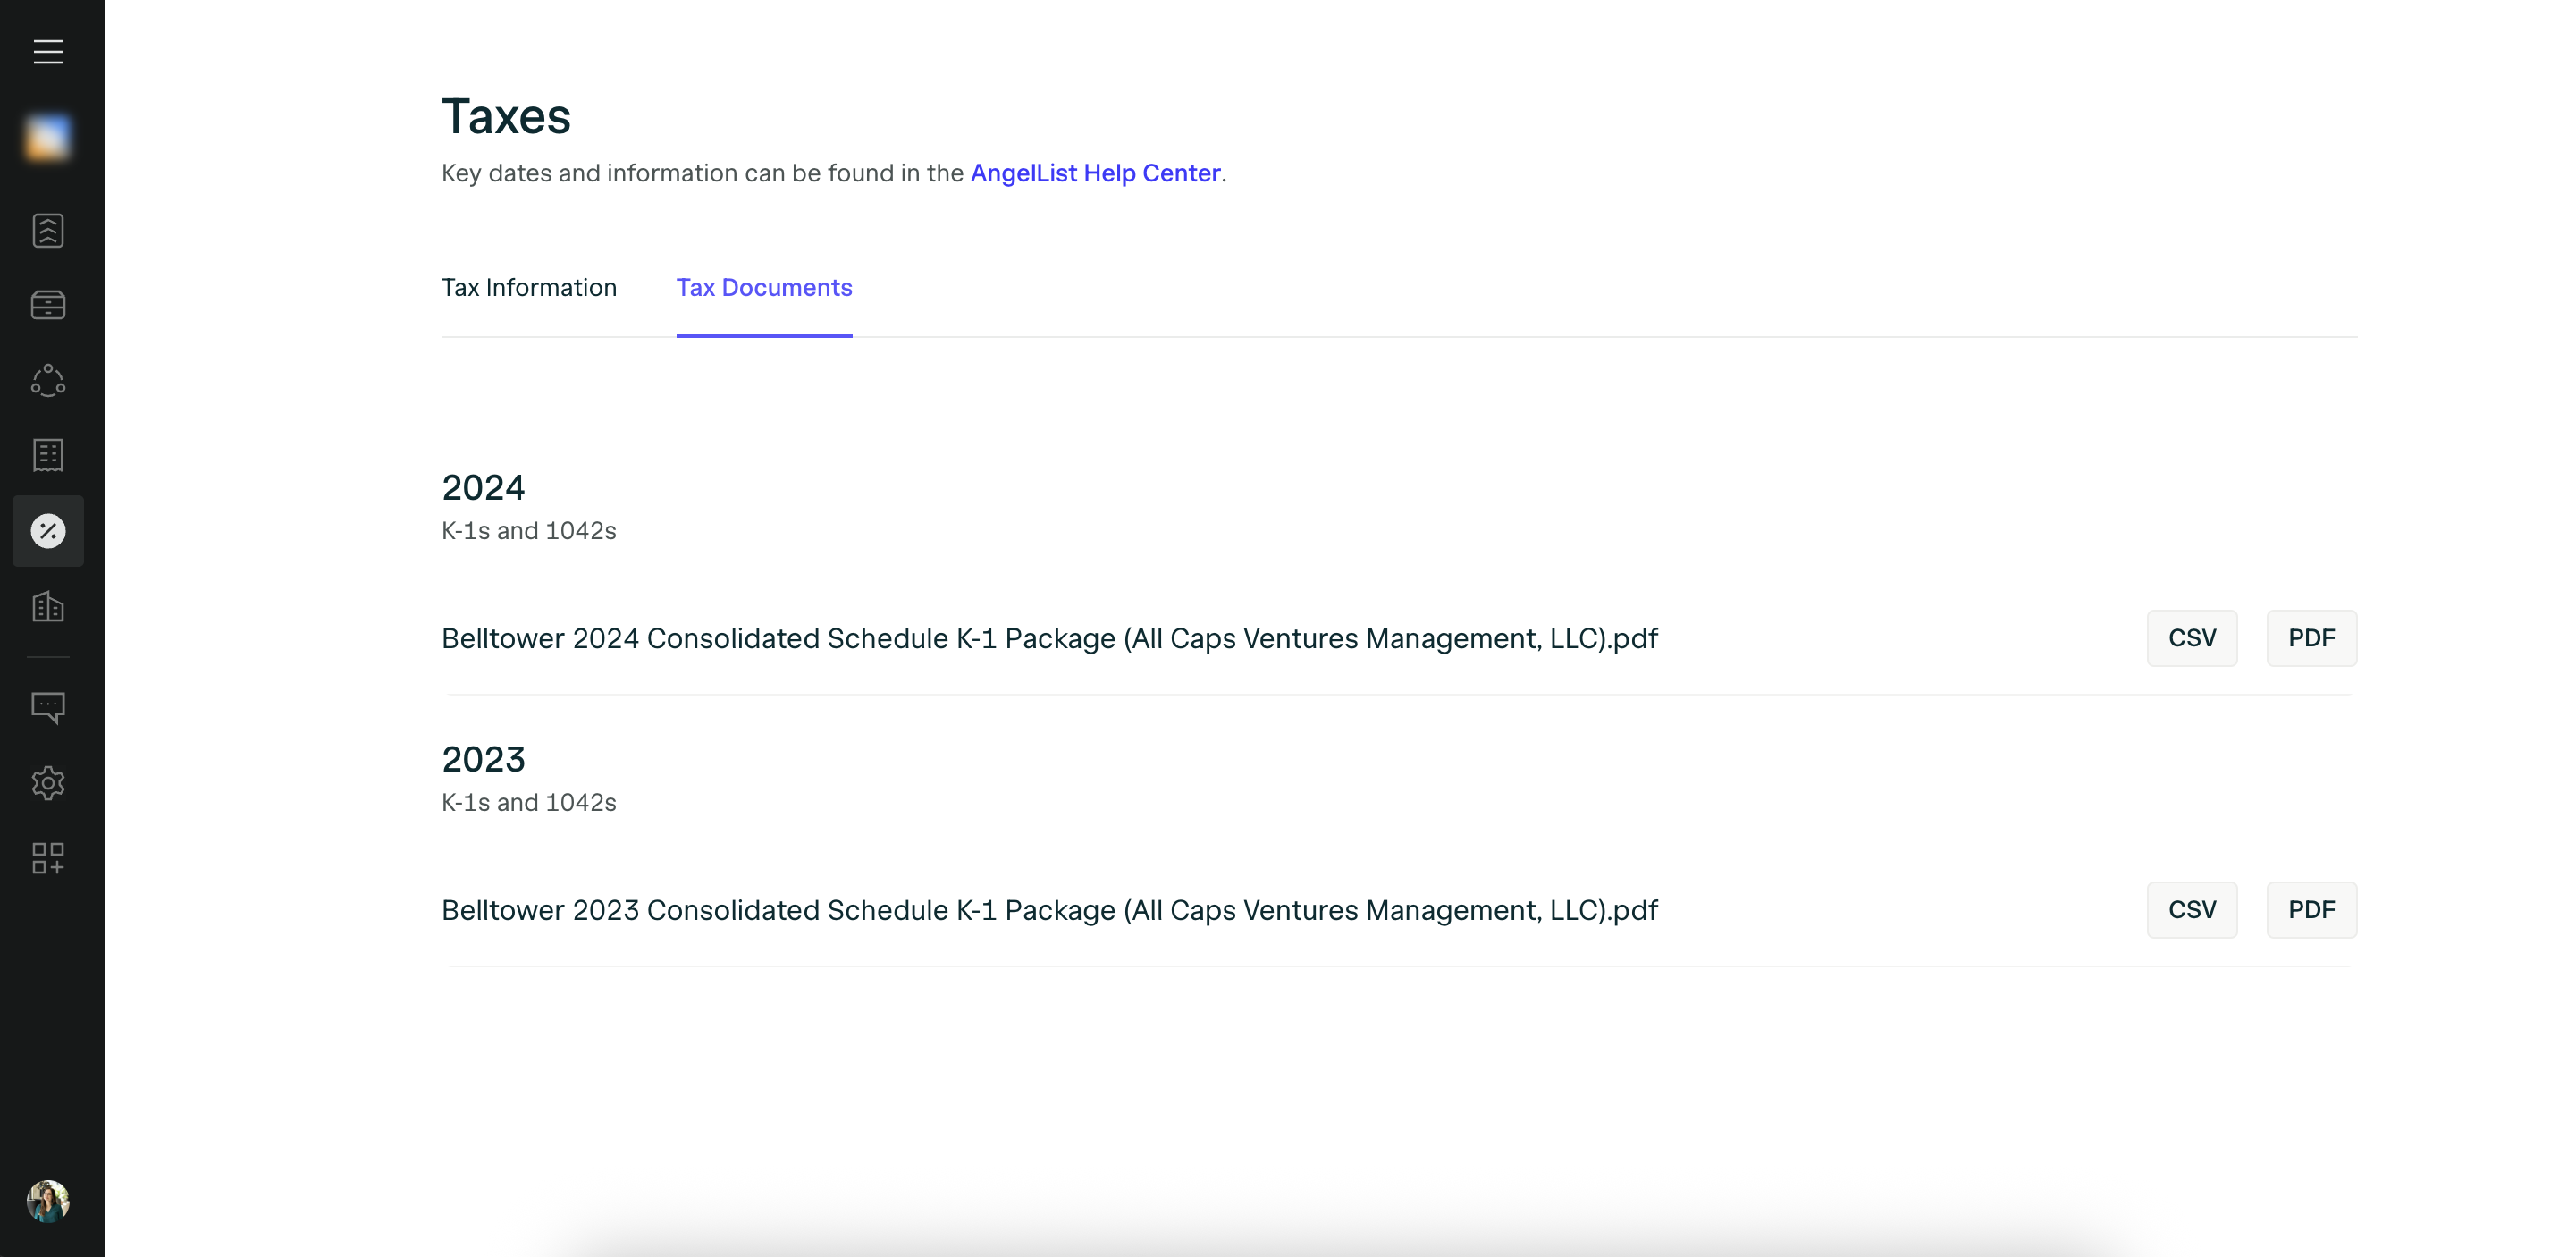
Task: Open the settings gear icon in the sidebar
Action: (x=48, y=783)
